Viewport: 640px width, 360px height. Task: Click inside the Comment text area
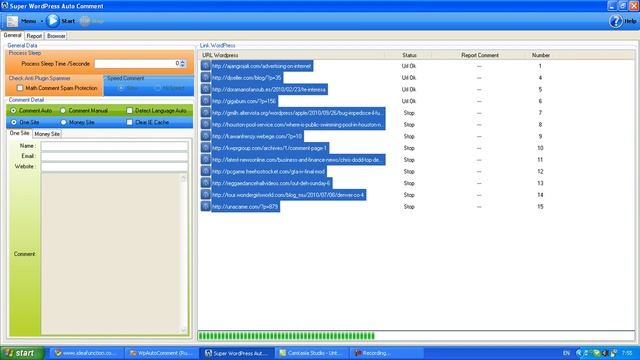[x=110, y=254]
